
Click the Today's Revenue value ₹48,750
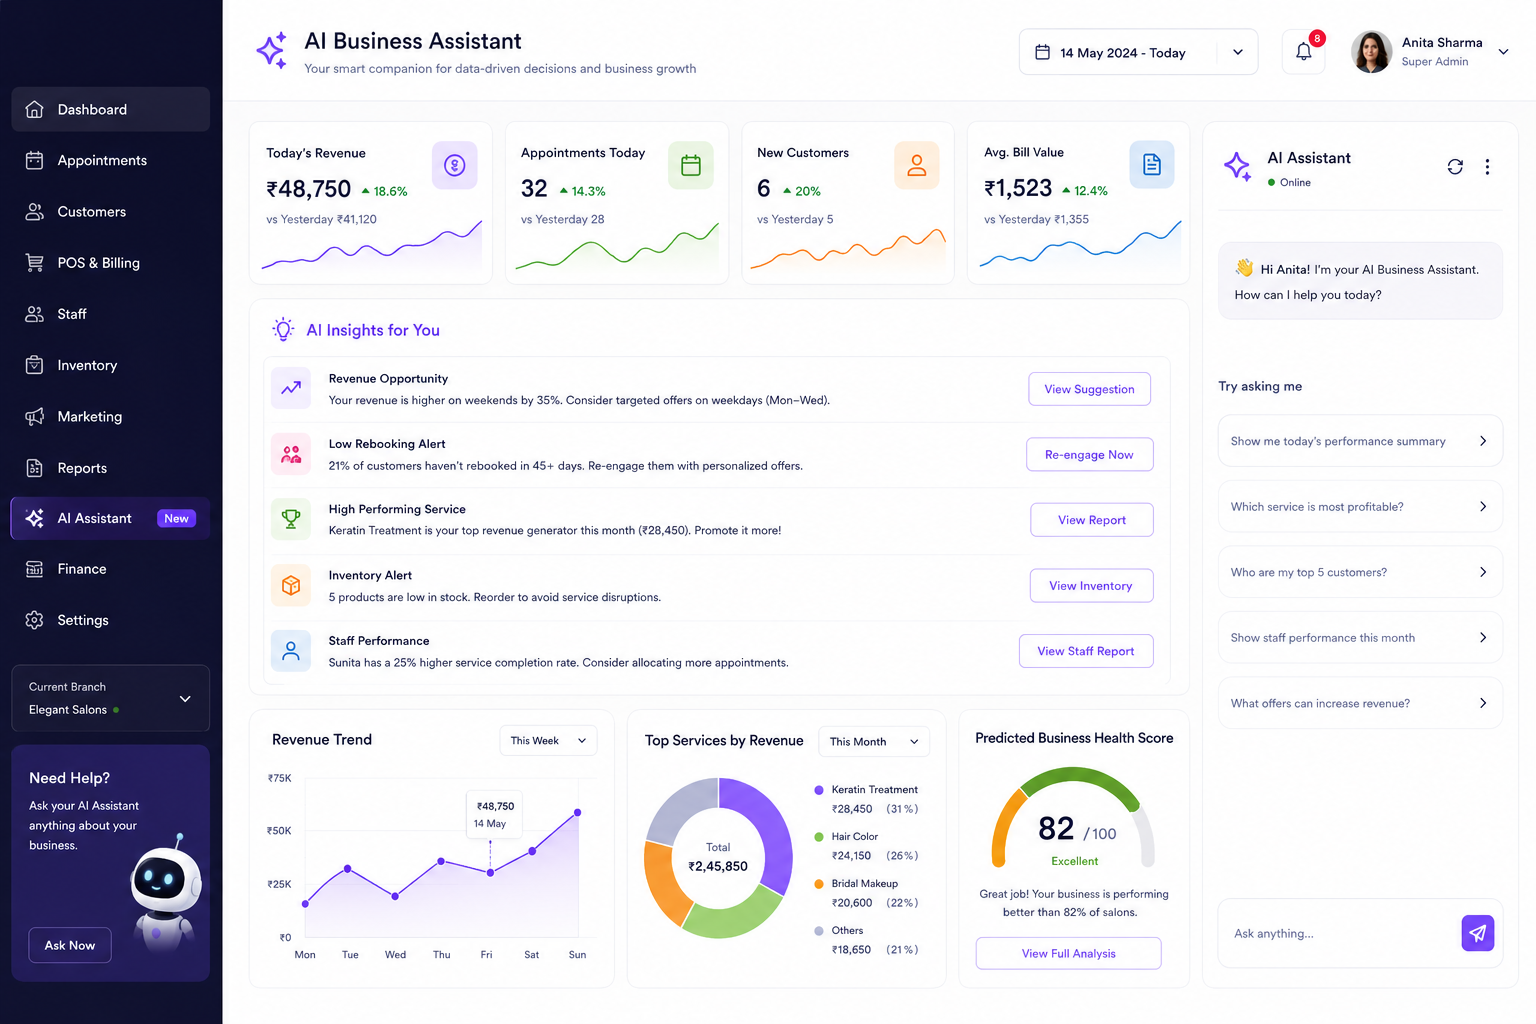tap(309, 189)
